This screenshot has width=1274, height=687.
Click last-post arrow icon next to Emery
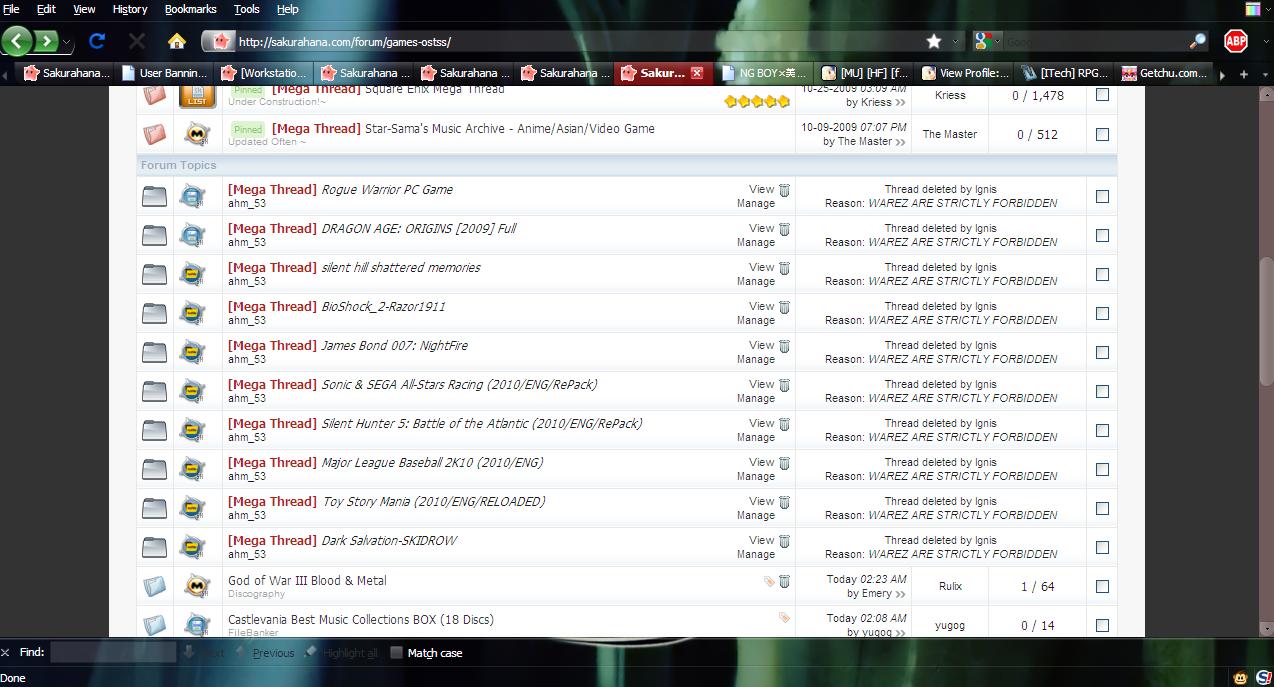(x=901, y=594)
